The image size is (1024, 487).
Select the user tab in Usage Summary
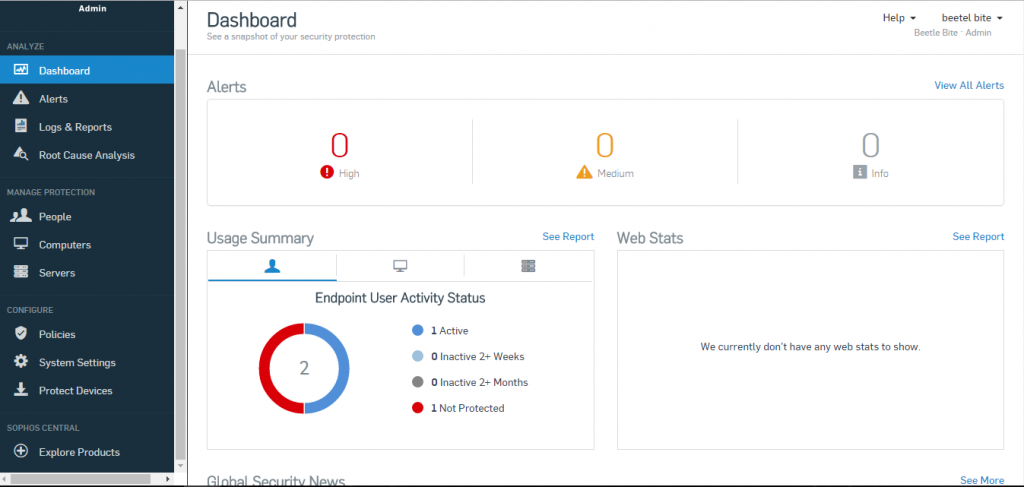272,266
